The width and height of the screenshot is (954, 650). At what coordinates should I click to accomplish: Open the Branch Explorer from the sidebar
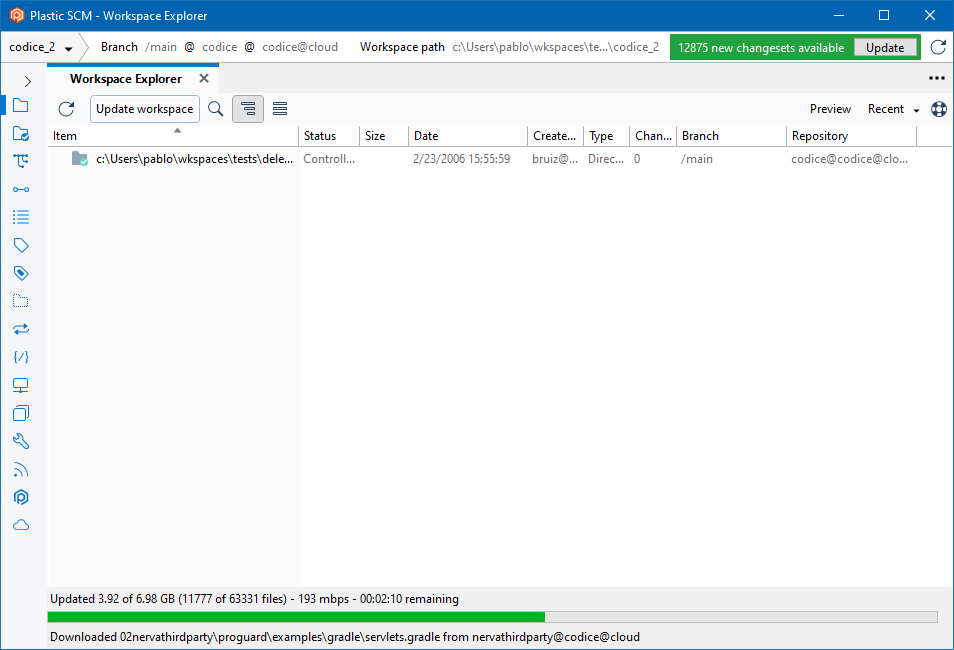(21, 160)
